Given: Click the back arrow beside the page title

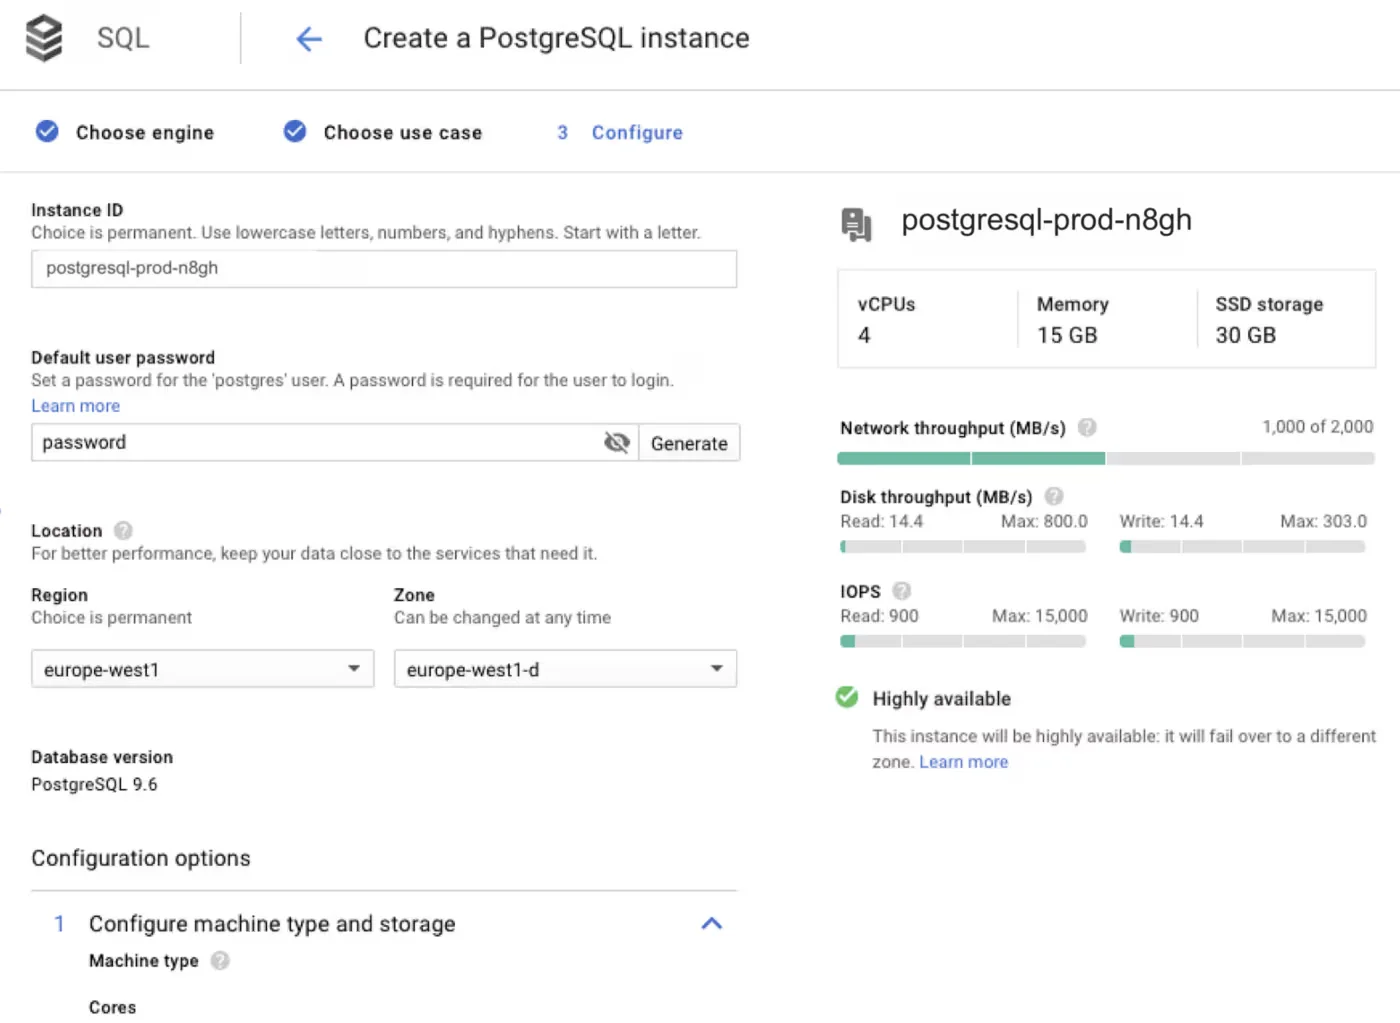Looking at the screenshot, I should pyautogui.click(x=309, y=38).
